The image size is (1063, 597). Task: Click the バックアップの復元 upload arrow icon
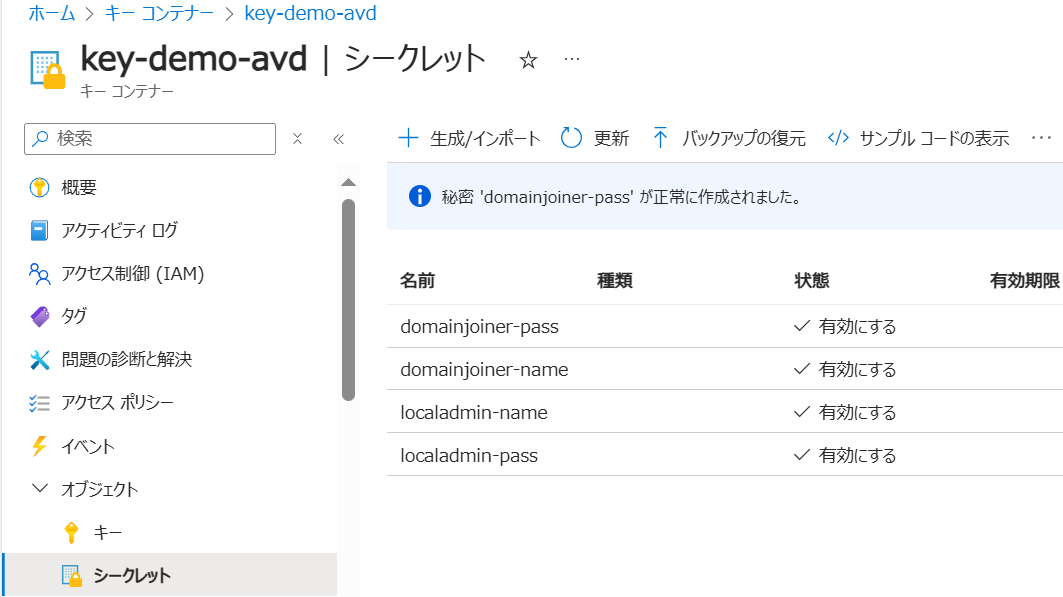660,138
